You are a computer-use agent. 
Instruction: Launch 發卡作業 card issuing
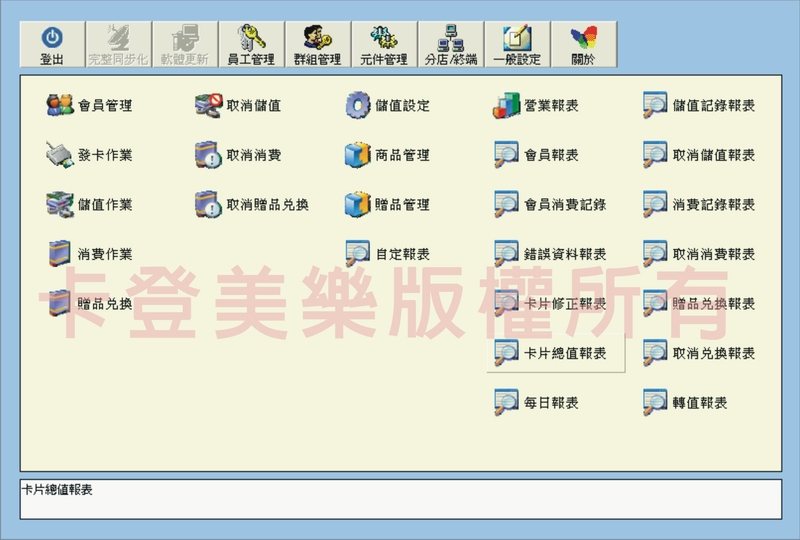89,155
